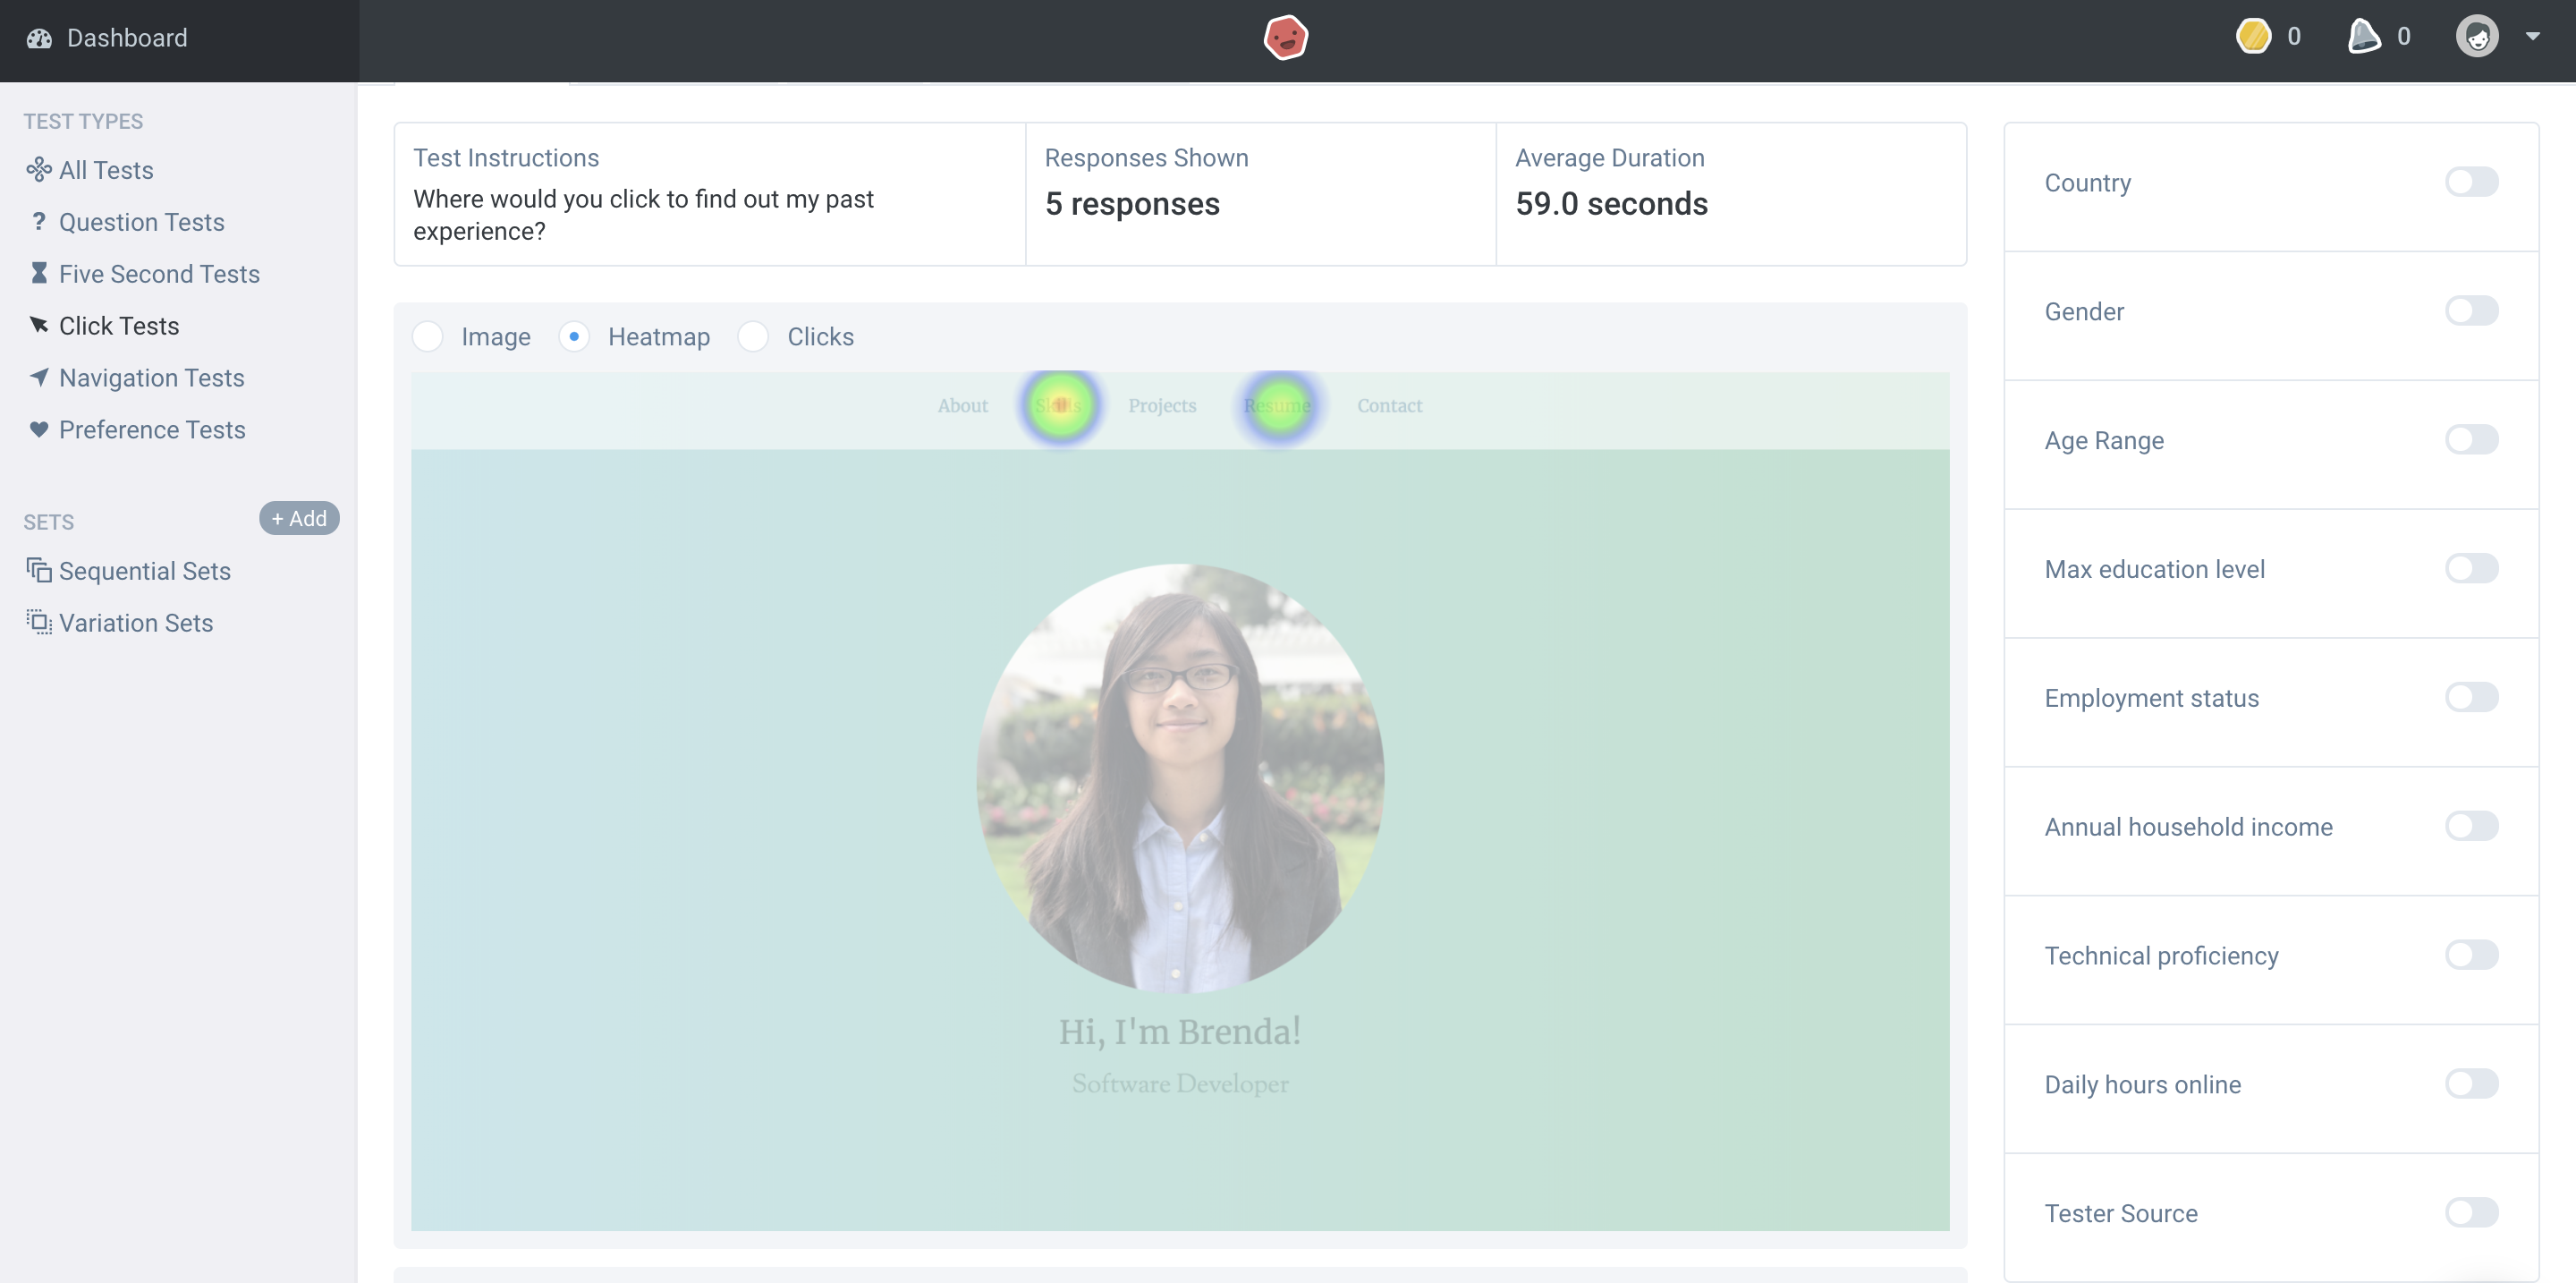This screenshot has width=2576, height=1283.
Task: Click the Five Second Tests hourglass icon
Action: tap(39, 274)
